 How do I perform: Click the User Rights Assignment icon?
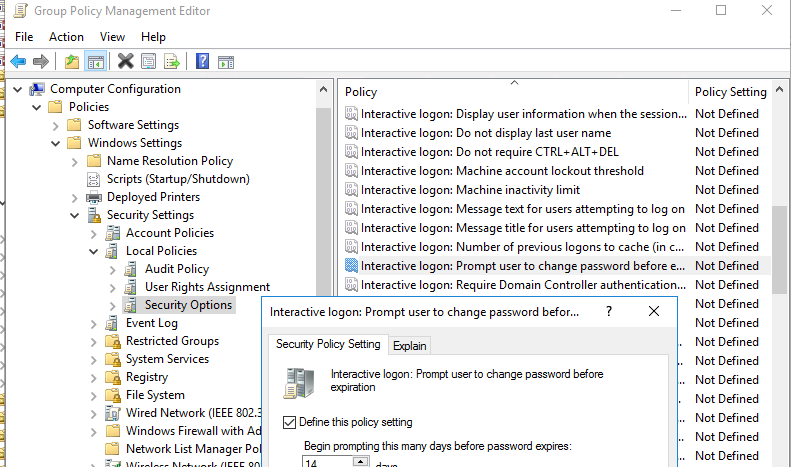[131, 287]
